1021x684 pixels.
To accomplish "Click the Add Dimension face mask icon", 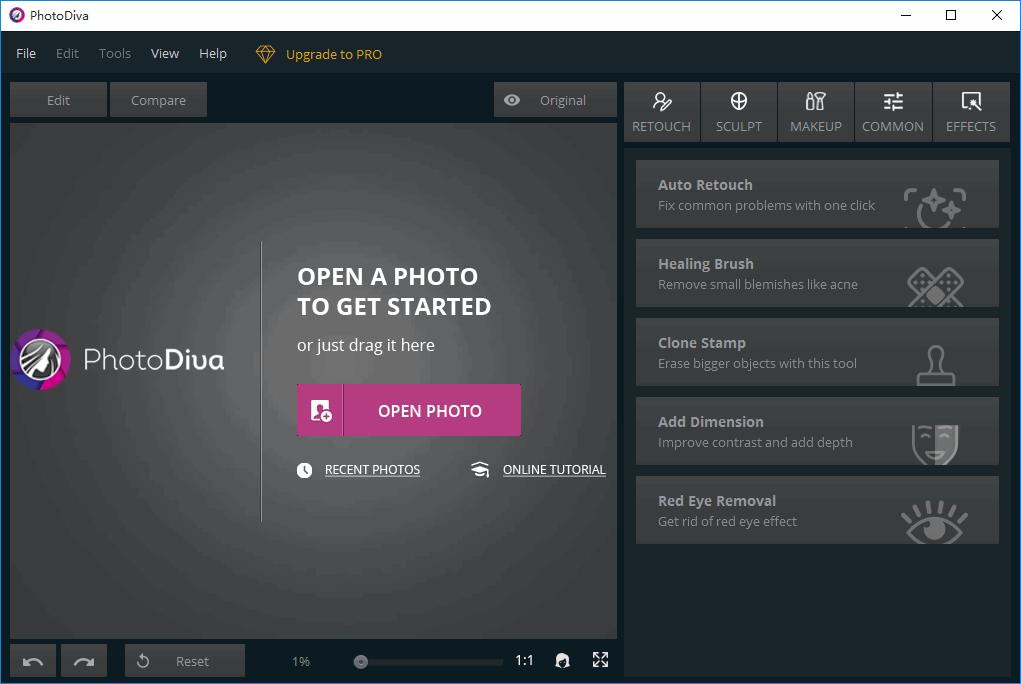I will 935,444.
